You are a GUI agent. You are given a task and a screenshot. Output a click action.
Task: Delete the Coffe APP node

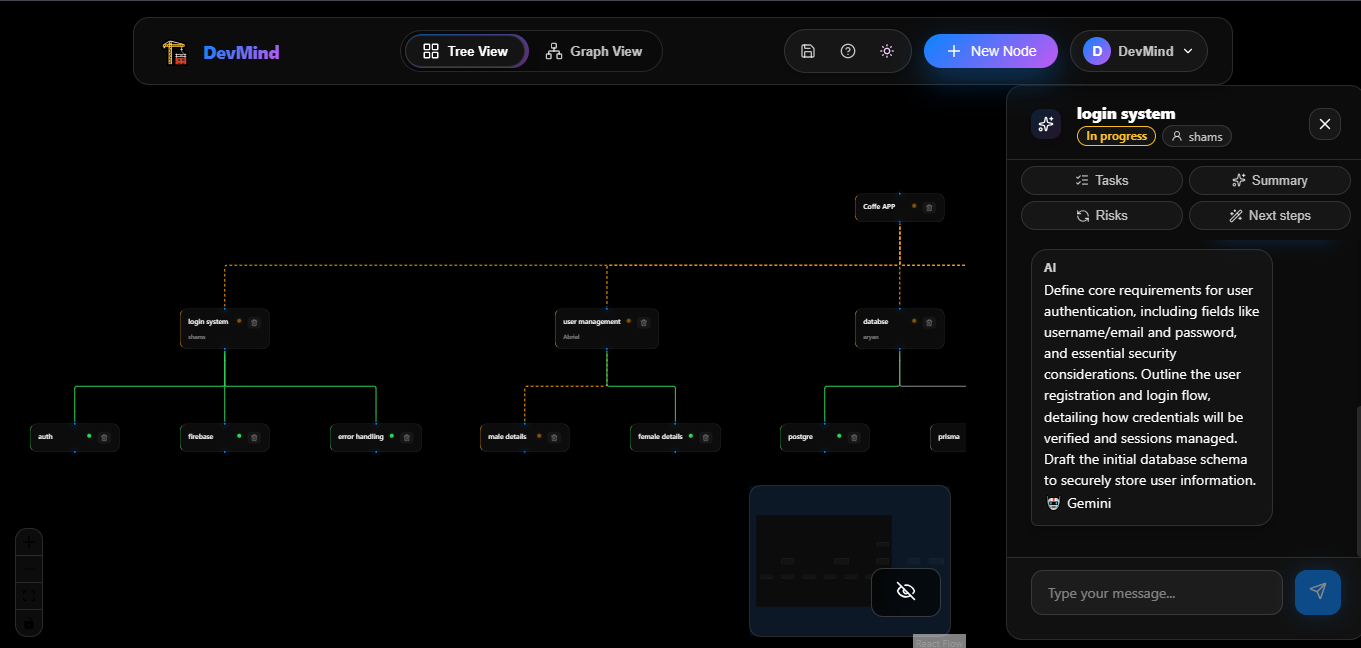point(929,207)
